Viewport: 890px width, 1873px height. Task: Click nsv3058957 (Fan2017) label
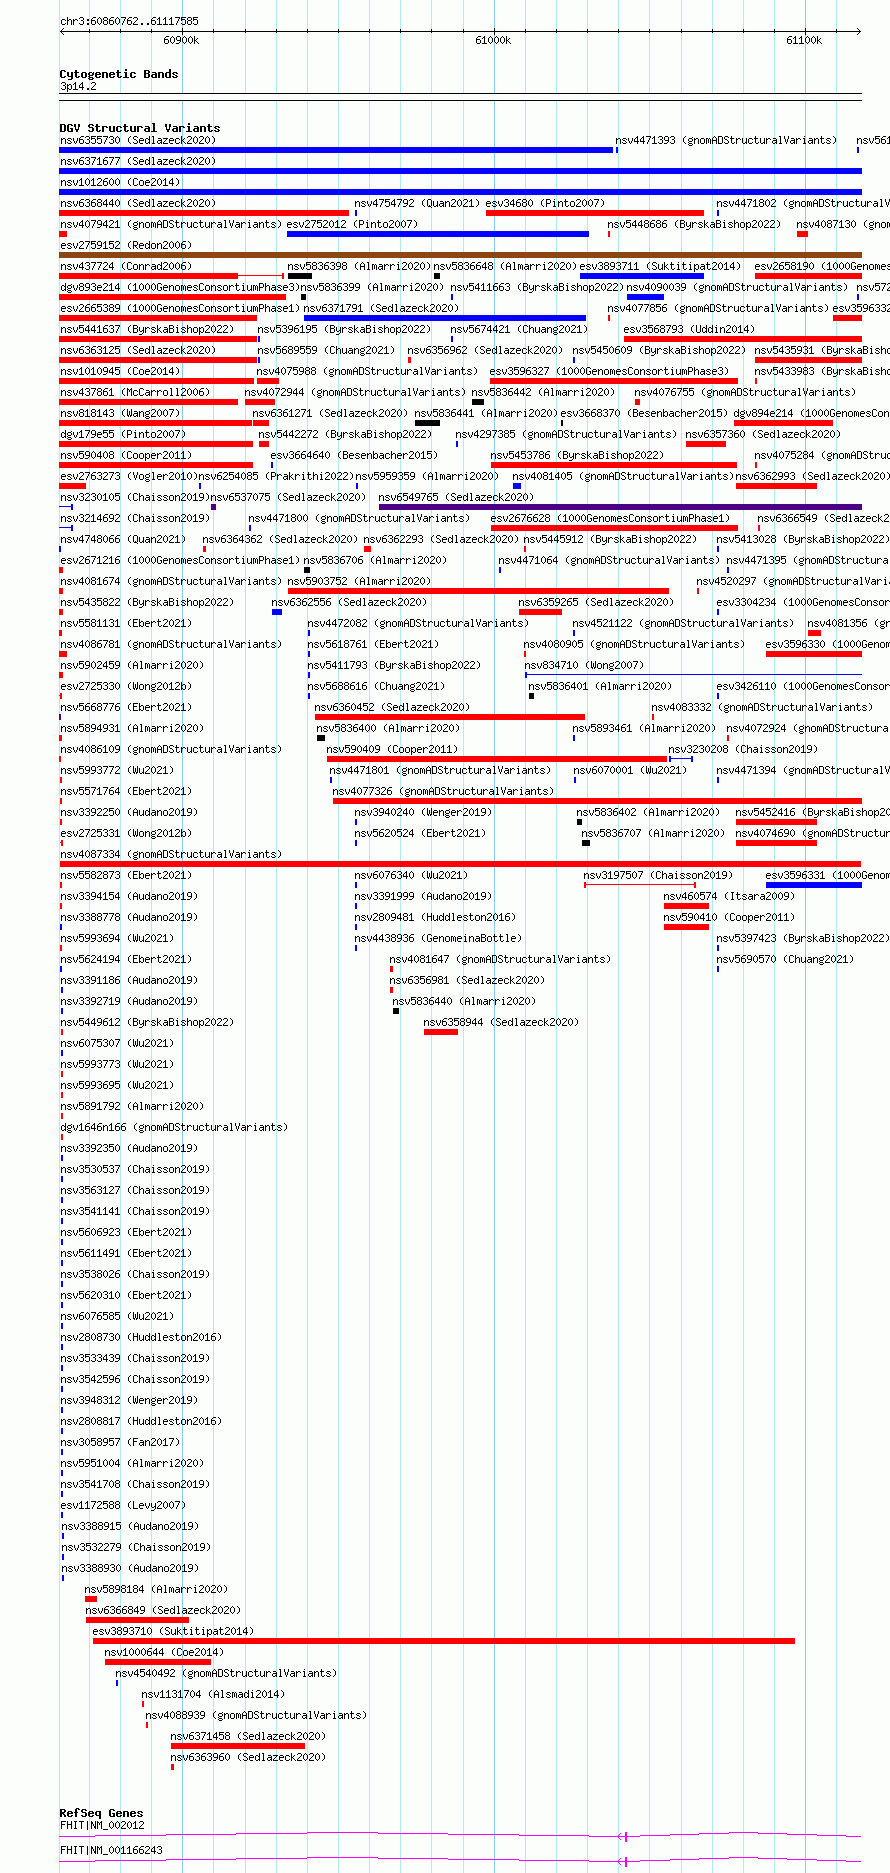120,1442
